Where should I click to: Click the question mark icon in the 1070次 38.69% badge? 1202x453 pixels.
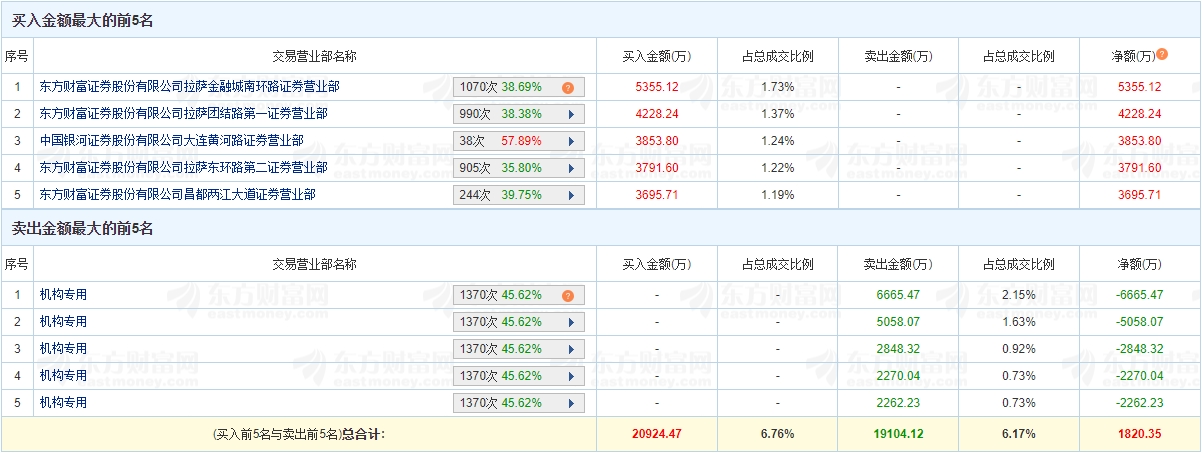pyautogui.click(x=568, y=88)
